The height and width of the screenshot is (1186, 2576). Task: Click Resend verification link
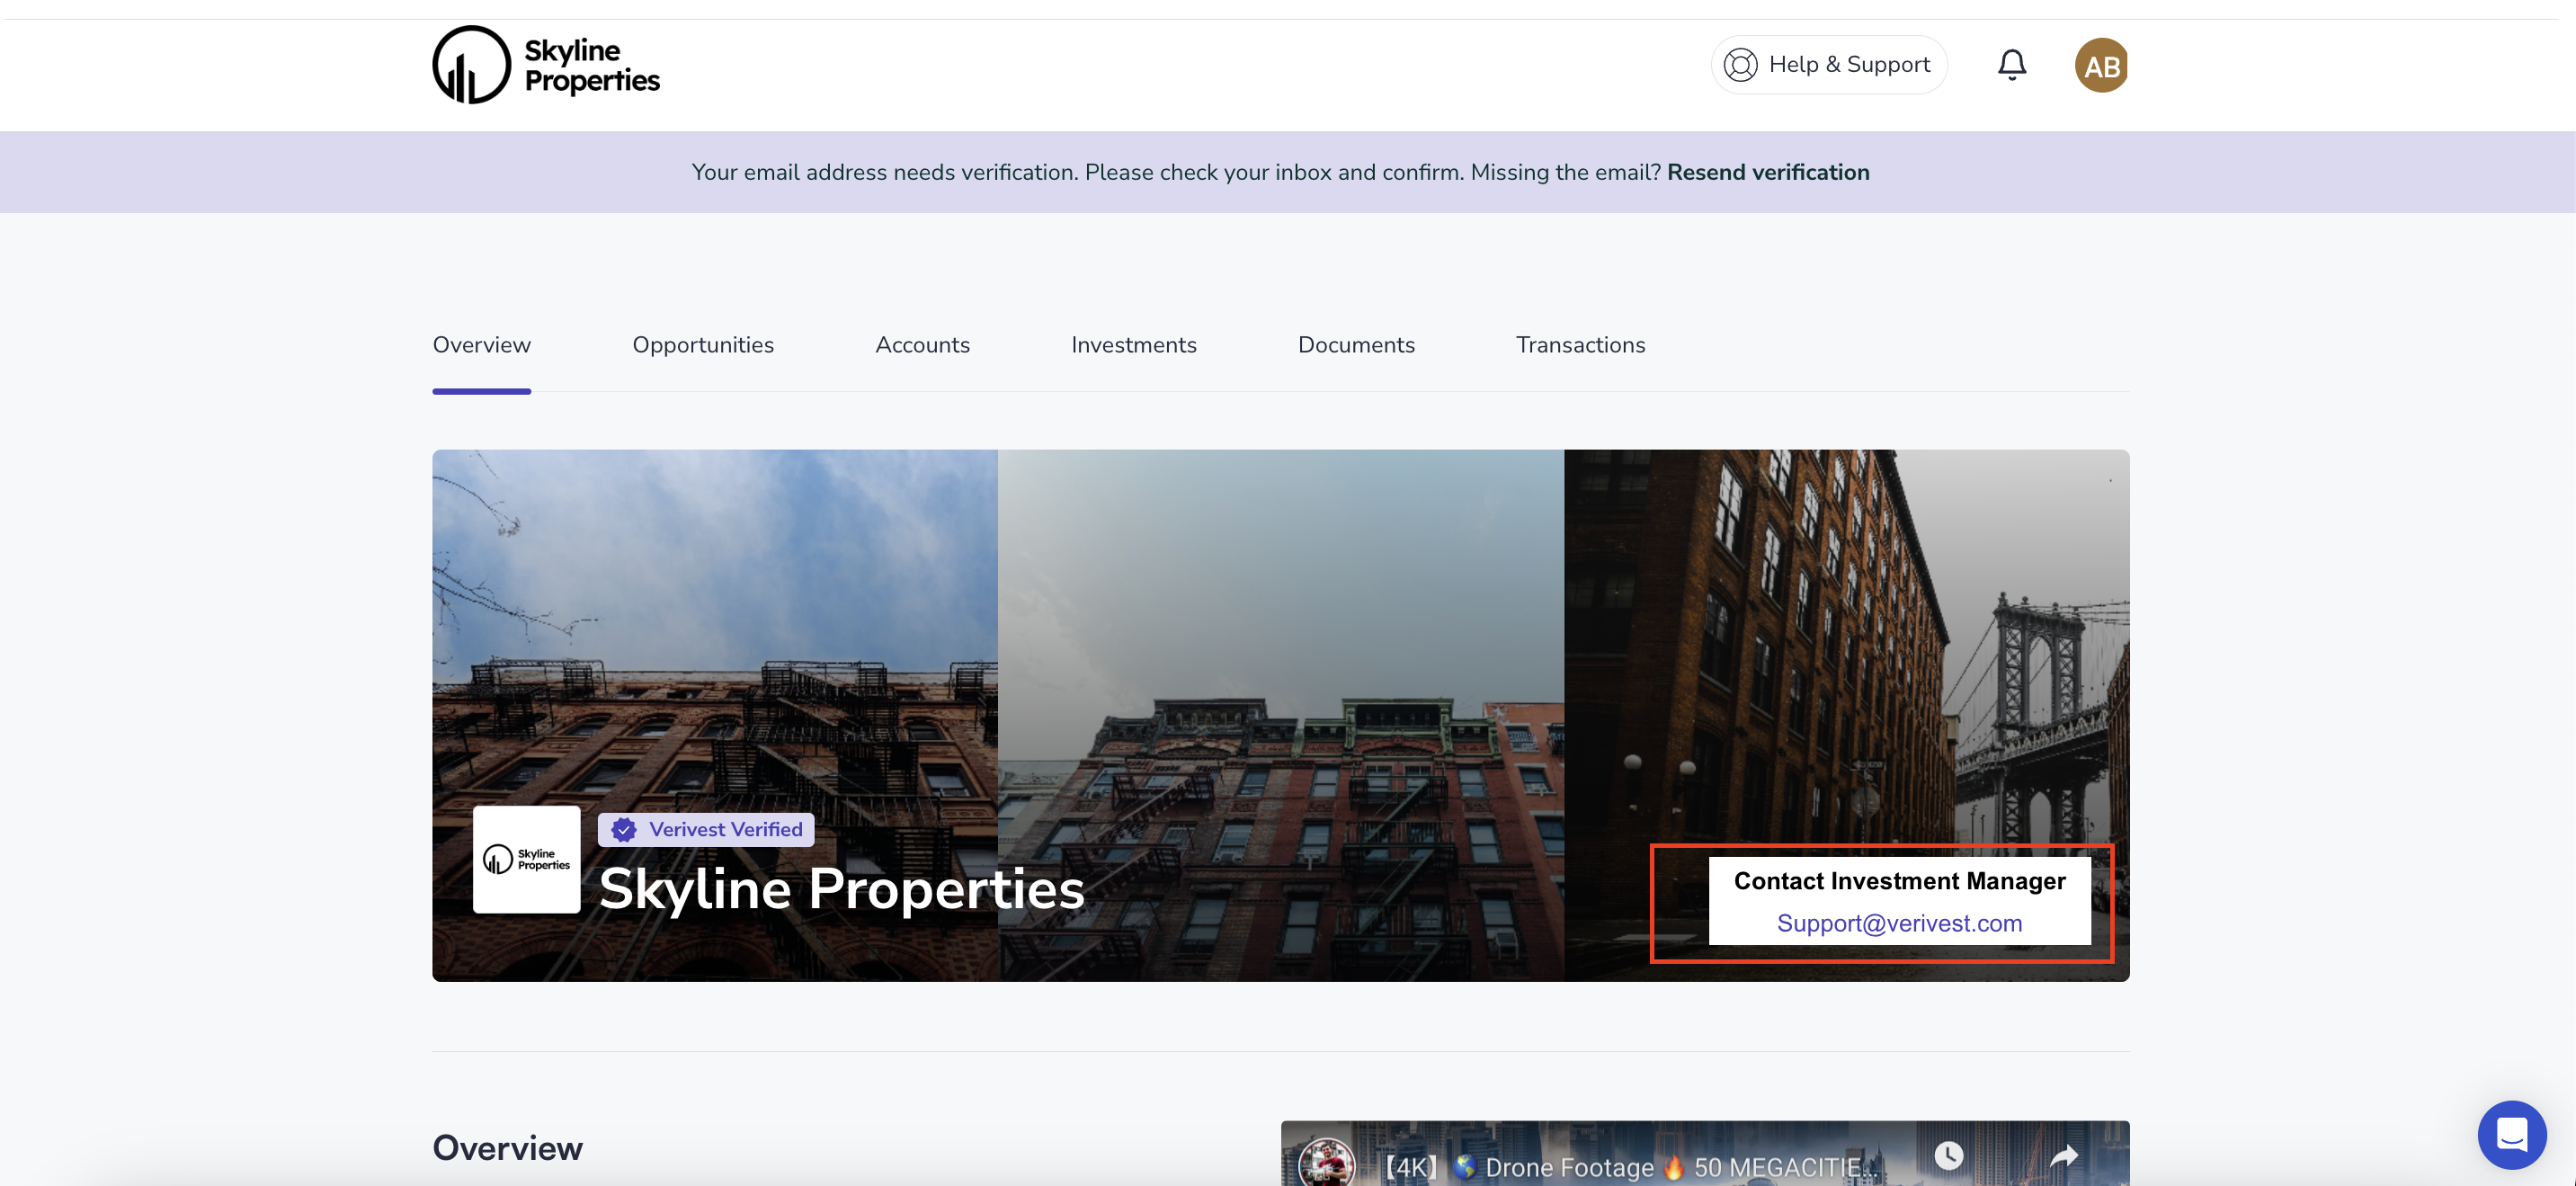tap(1767, 172)
